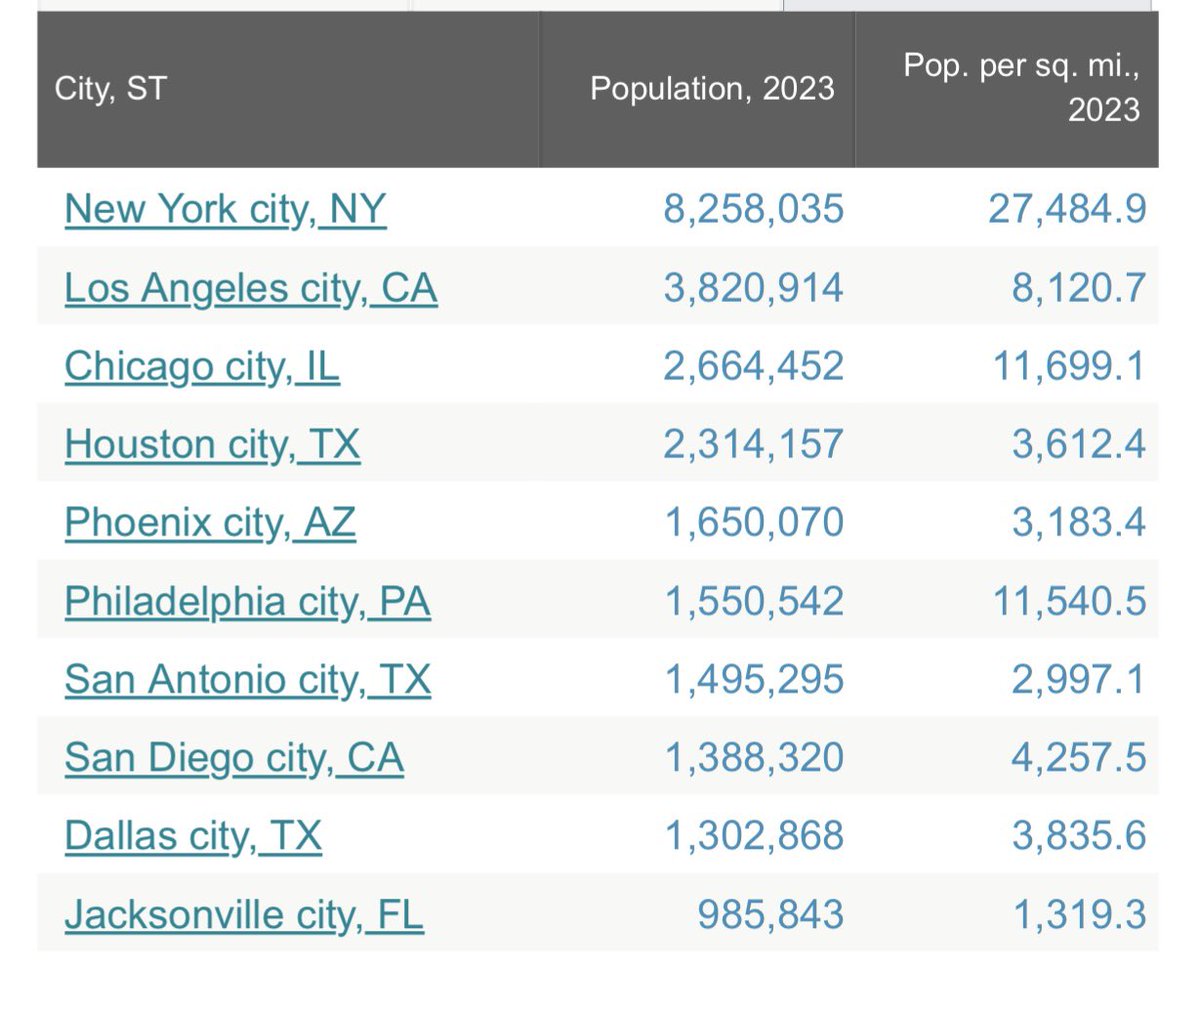1200x1014 pixels.
Task: Open the New York city, NY link
Action: pyautogui.click(x=225, y=210)
